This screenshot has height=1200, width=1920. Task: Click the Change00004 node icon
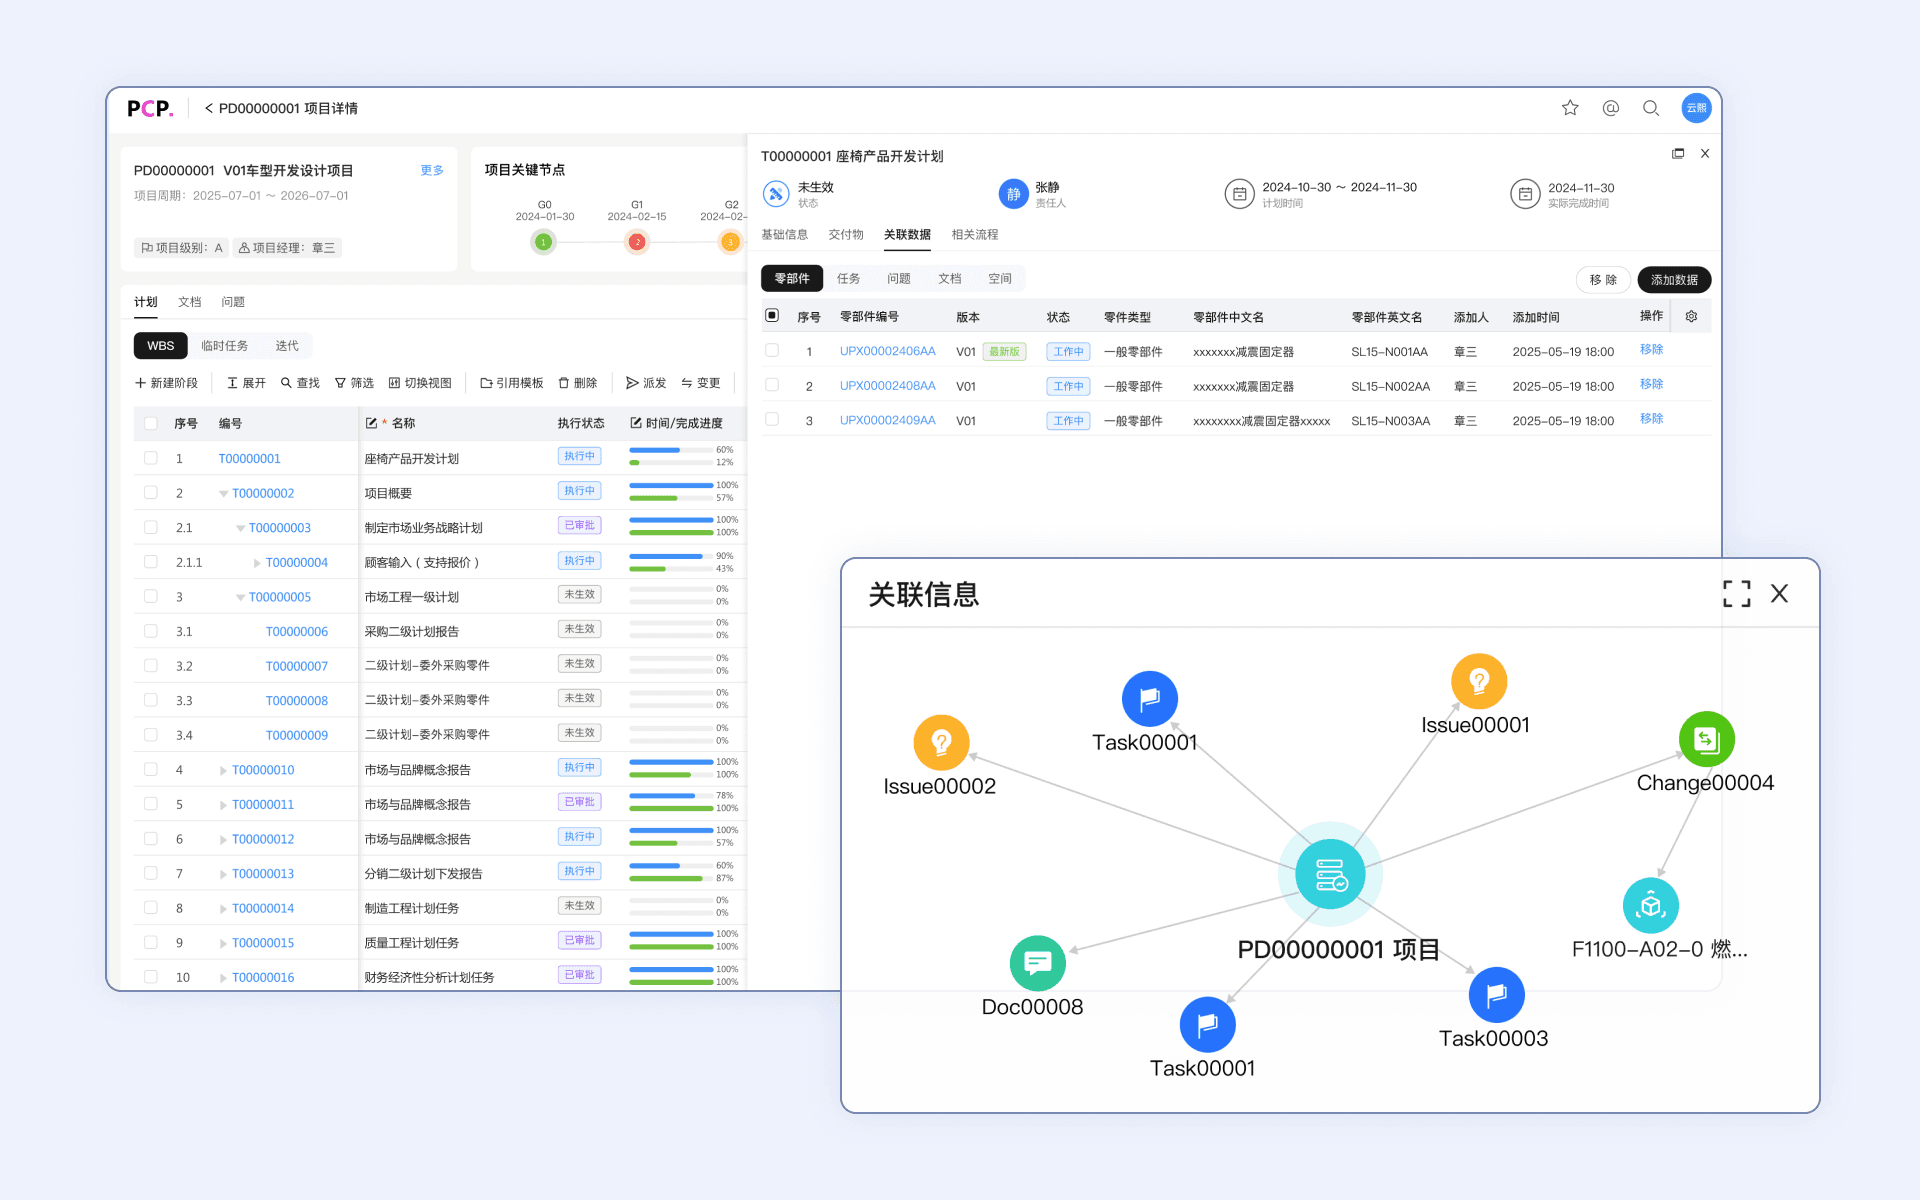1706,740
